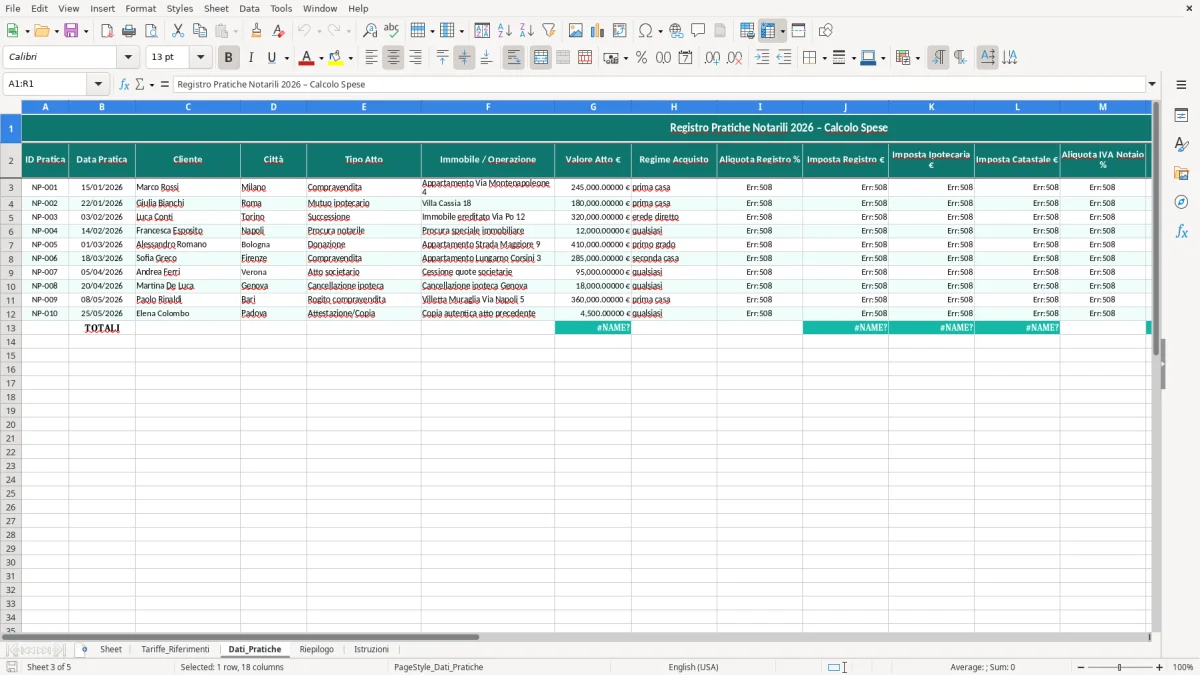Click Format as Date icon
Viewport: 1200px width, 675px height.
[686, 58]
